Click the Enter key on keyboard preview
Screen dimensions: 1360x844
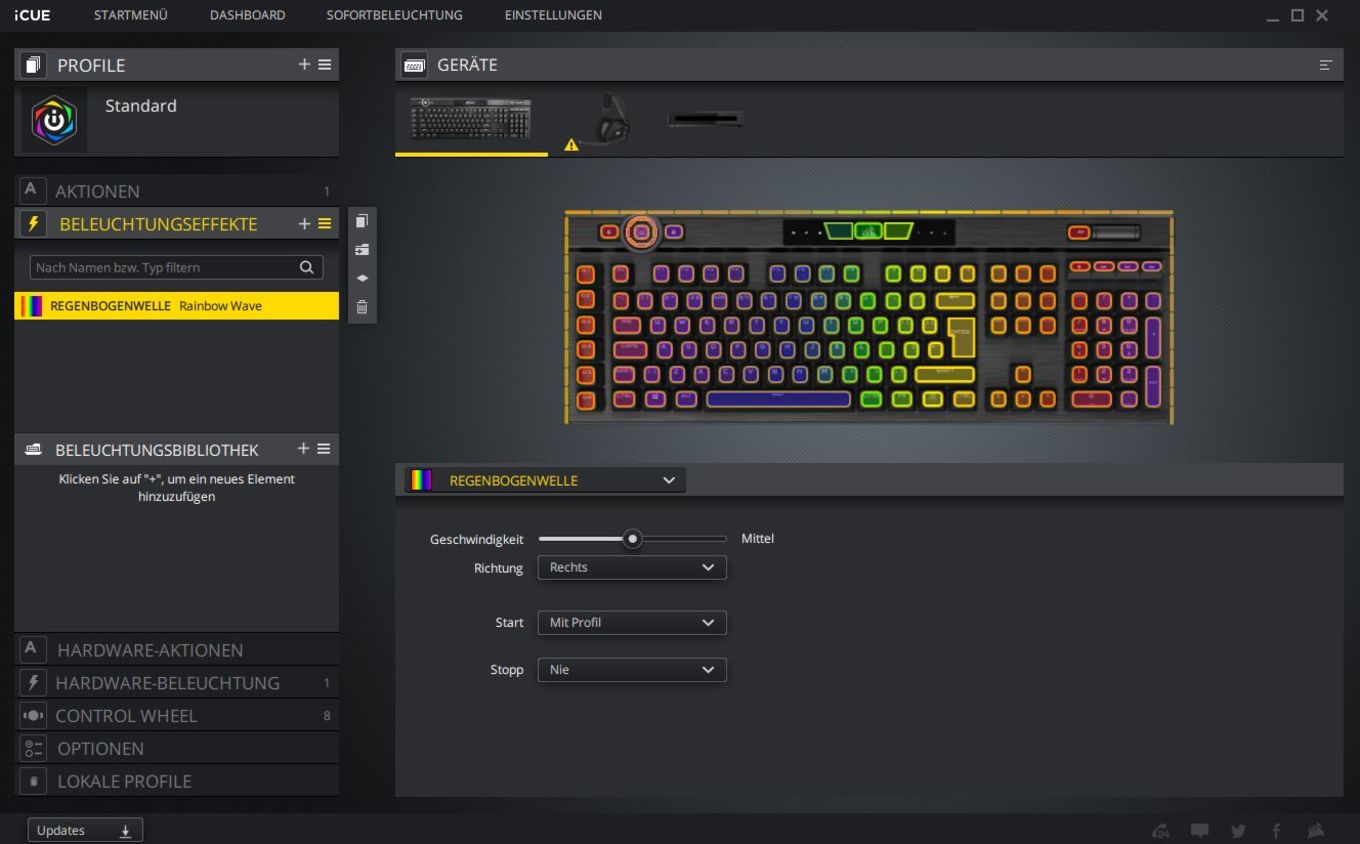(961, 337)
